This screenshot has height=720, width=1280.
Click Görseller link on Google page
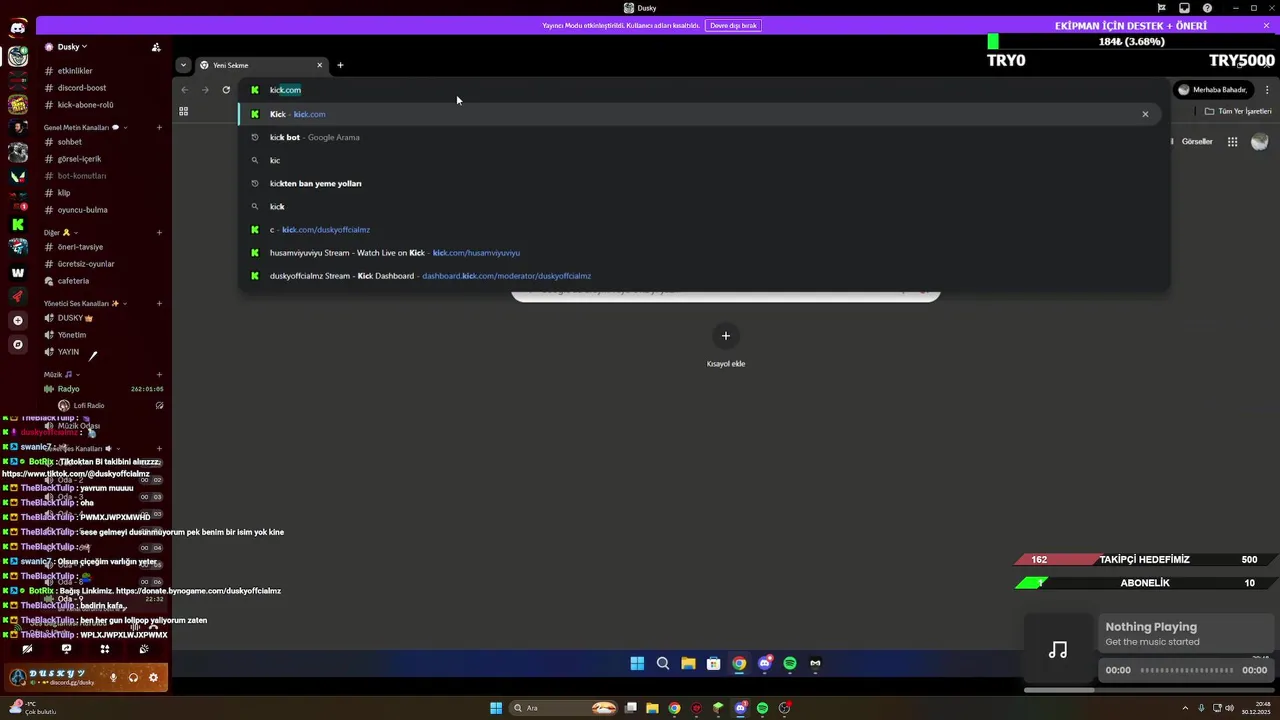point(1197,141)
